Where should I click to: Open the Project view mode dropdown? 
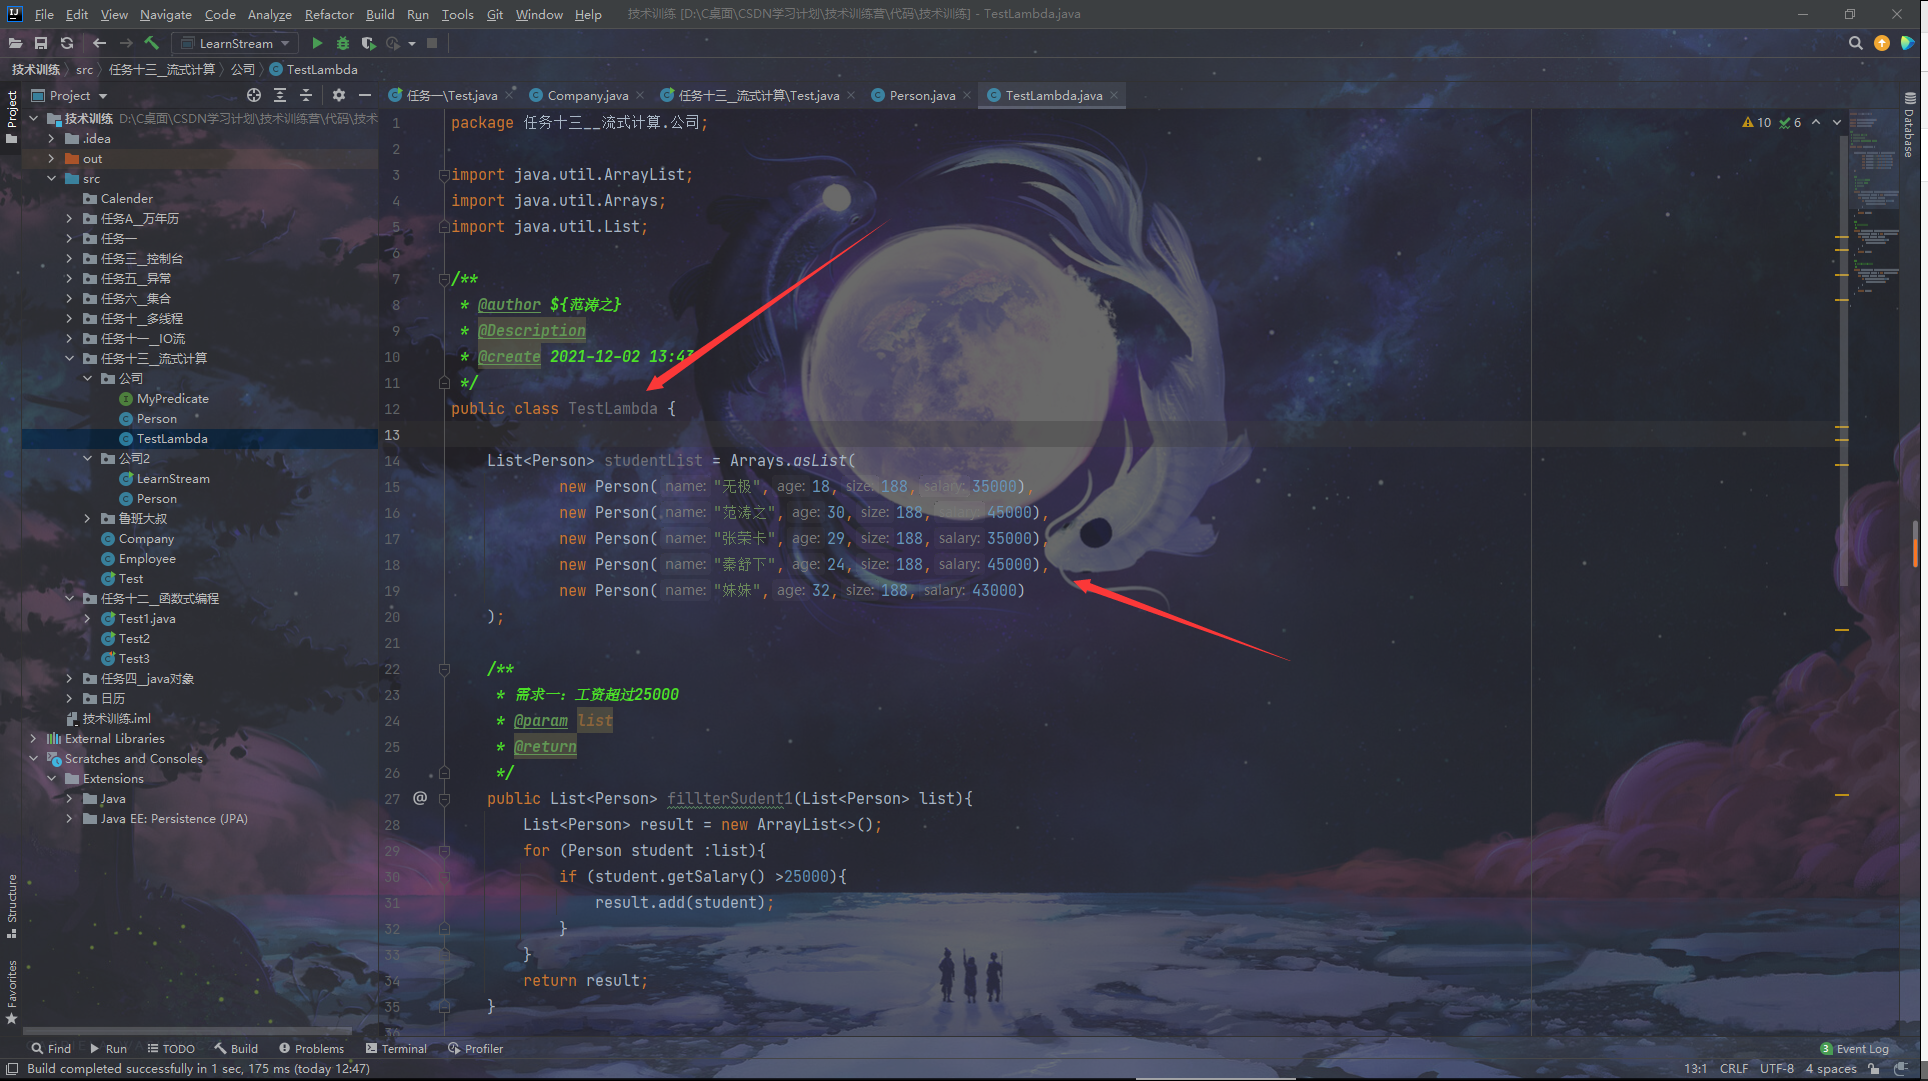[x=70, y=95]
